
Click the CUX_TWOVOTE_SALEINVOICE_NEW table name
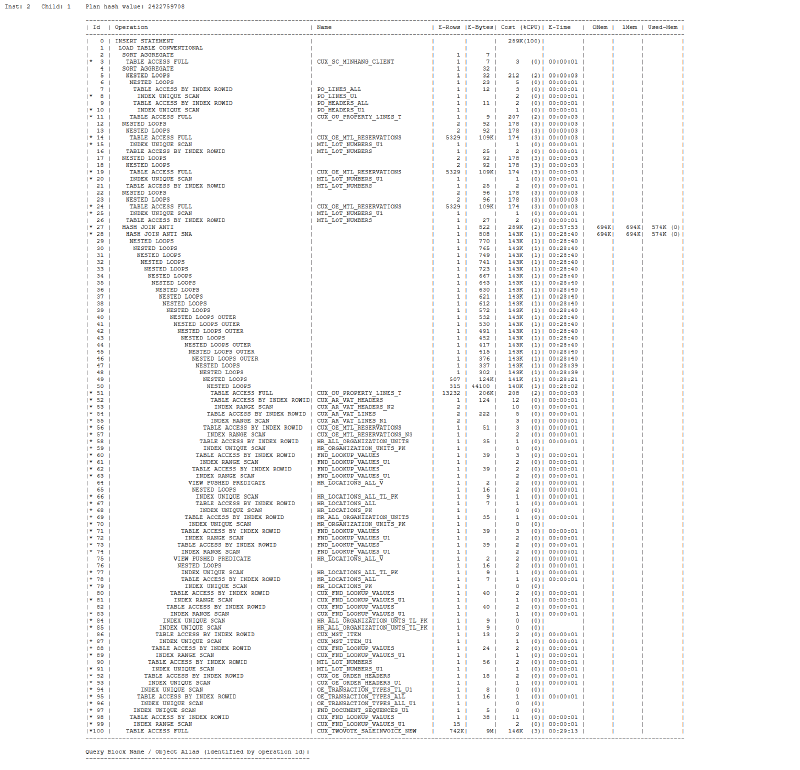366,731
